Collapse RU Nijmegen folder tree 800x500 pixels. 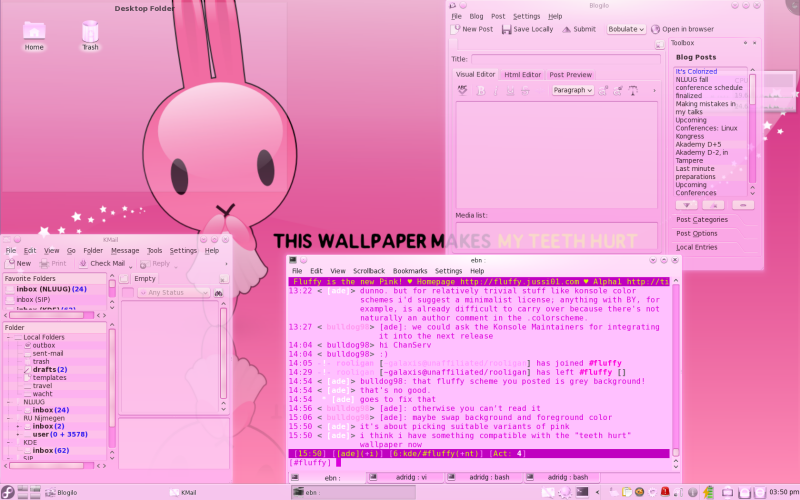coord(8,418)
